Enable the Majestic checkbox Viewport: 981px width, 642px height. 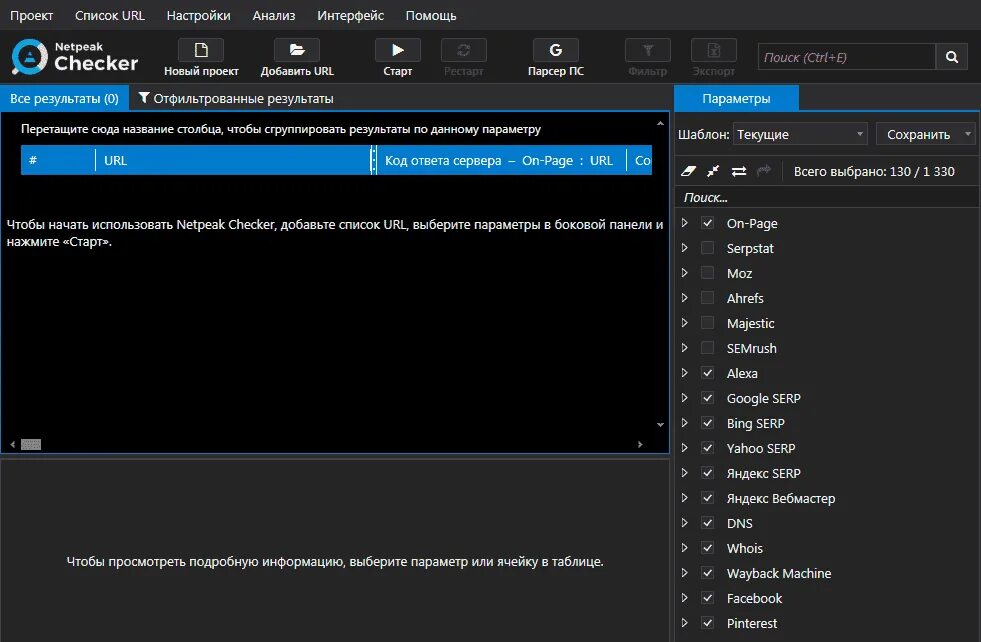pos(708,323)
